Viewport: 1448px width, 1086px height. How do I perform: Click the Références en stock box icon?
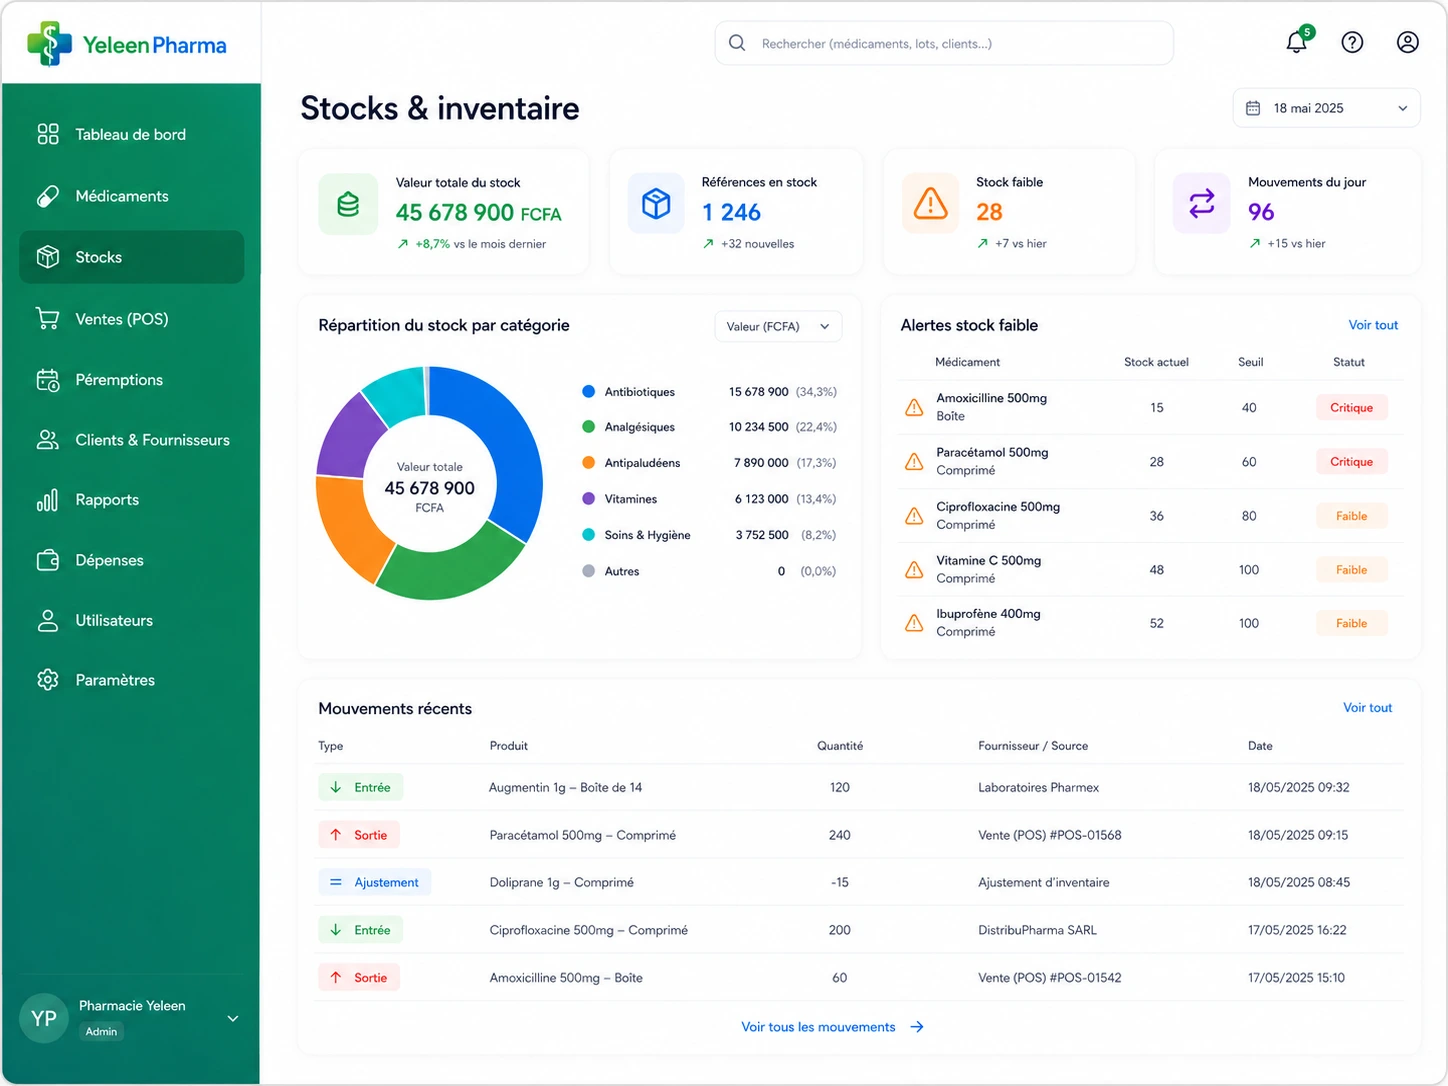(656, 204)
